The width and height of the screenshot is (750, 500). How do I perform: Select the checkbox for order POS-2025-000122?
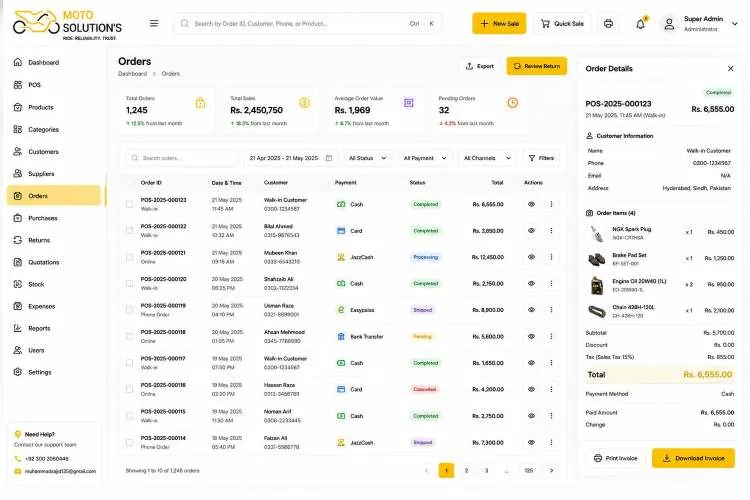click(x=129, y=231)
